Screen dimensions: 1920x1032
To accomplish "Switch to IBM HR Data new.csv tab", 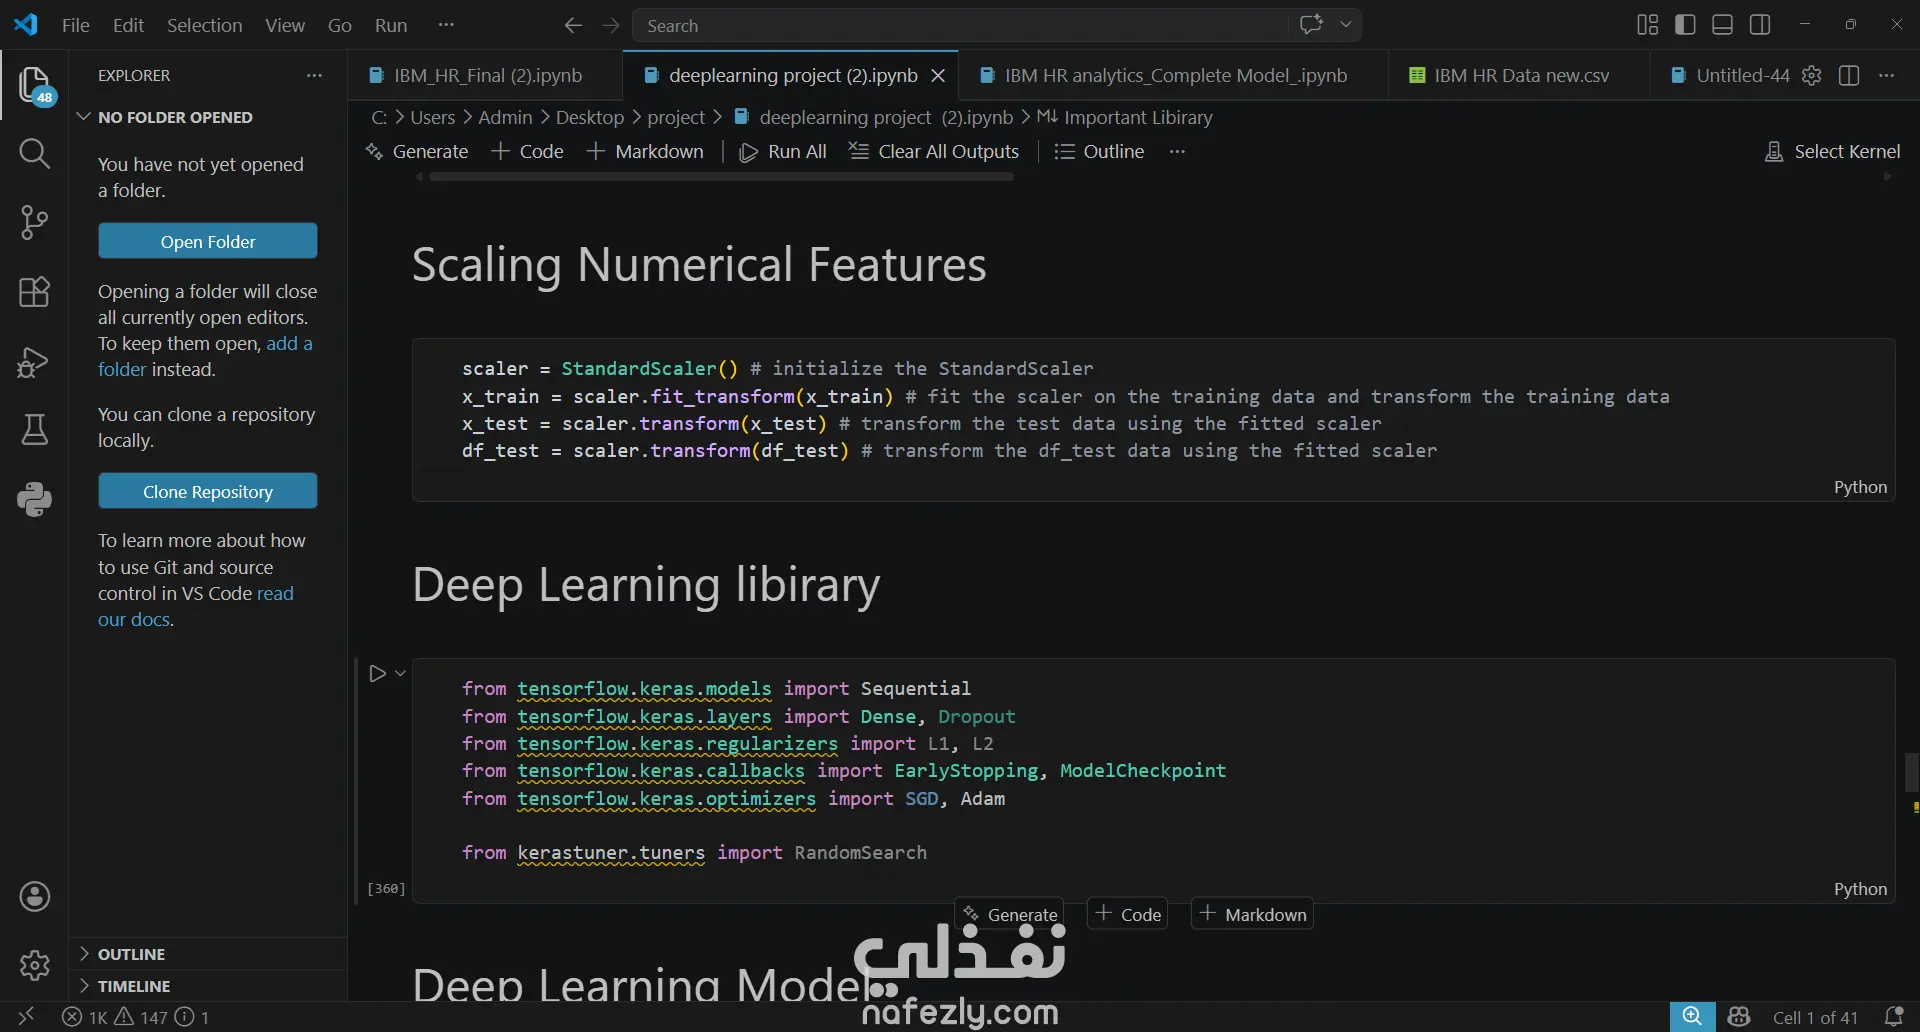I will tap(1520, 75).
